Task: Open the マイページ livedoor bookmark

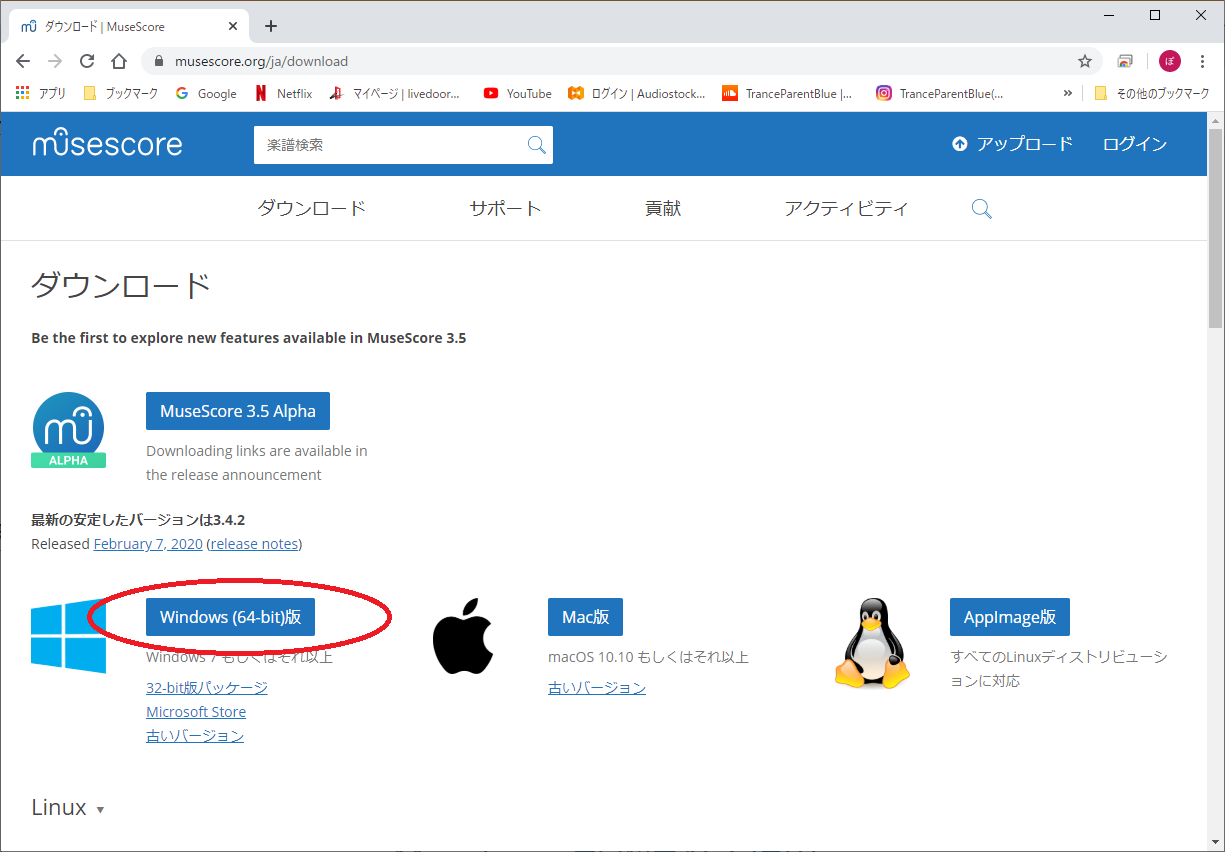Action: [x=394, y=93]
